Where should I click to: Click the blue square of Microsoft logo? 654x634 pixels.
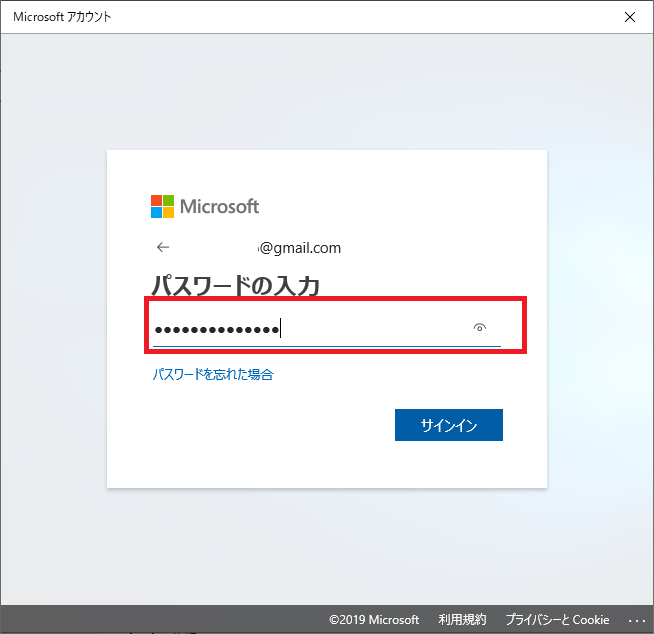tap(156, 212)
